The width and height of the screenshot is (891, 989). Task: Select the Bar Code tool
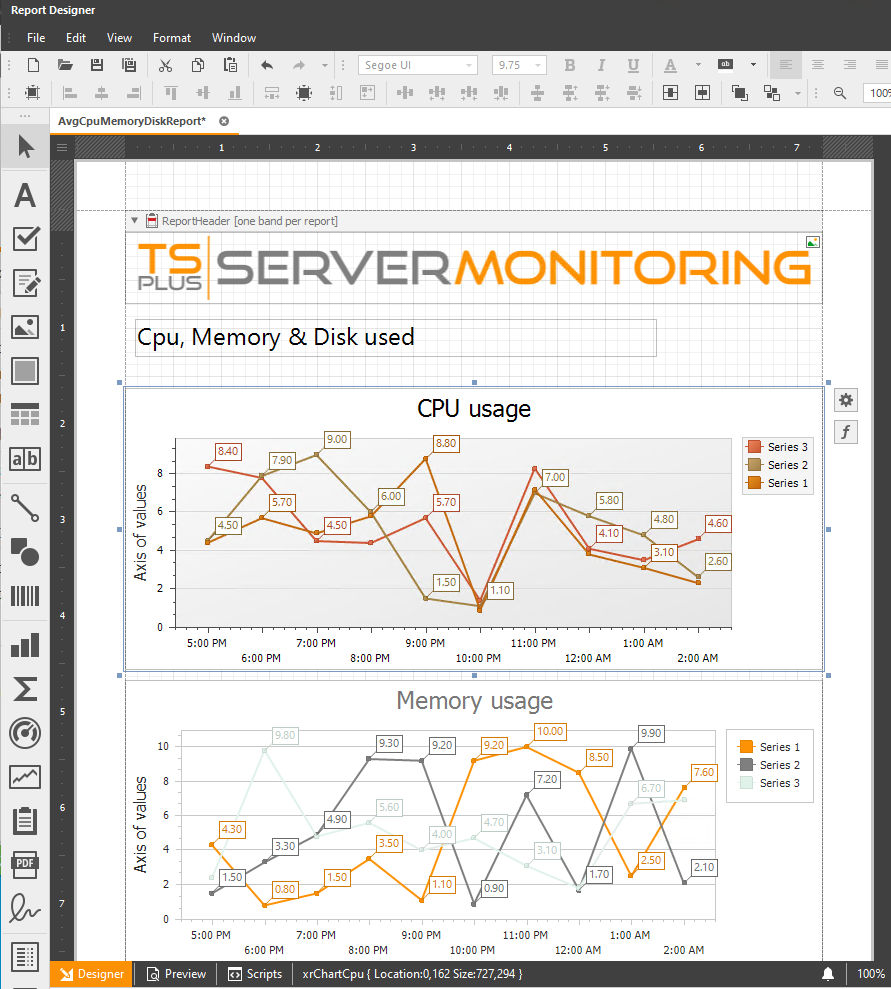tap(25, 595)
